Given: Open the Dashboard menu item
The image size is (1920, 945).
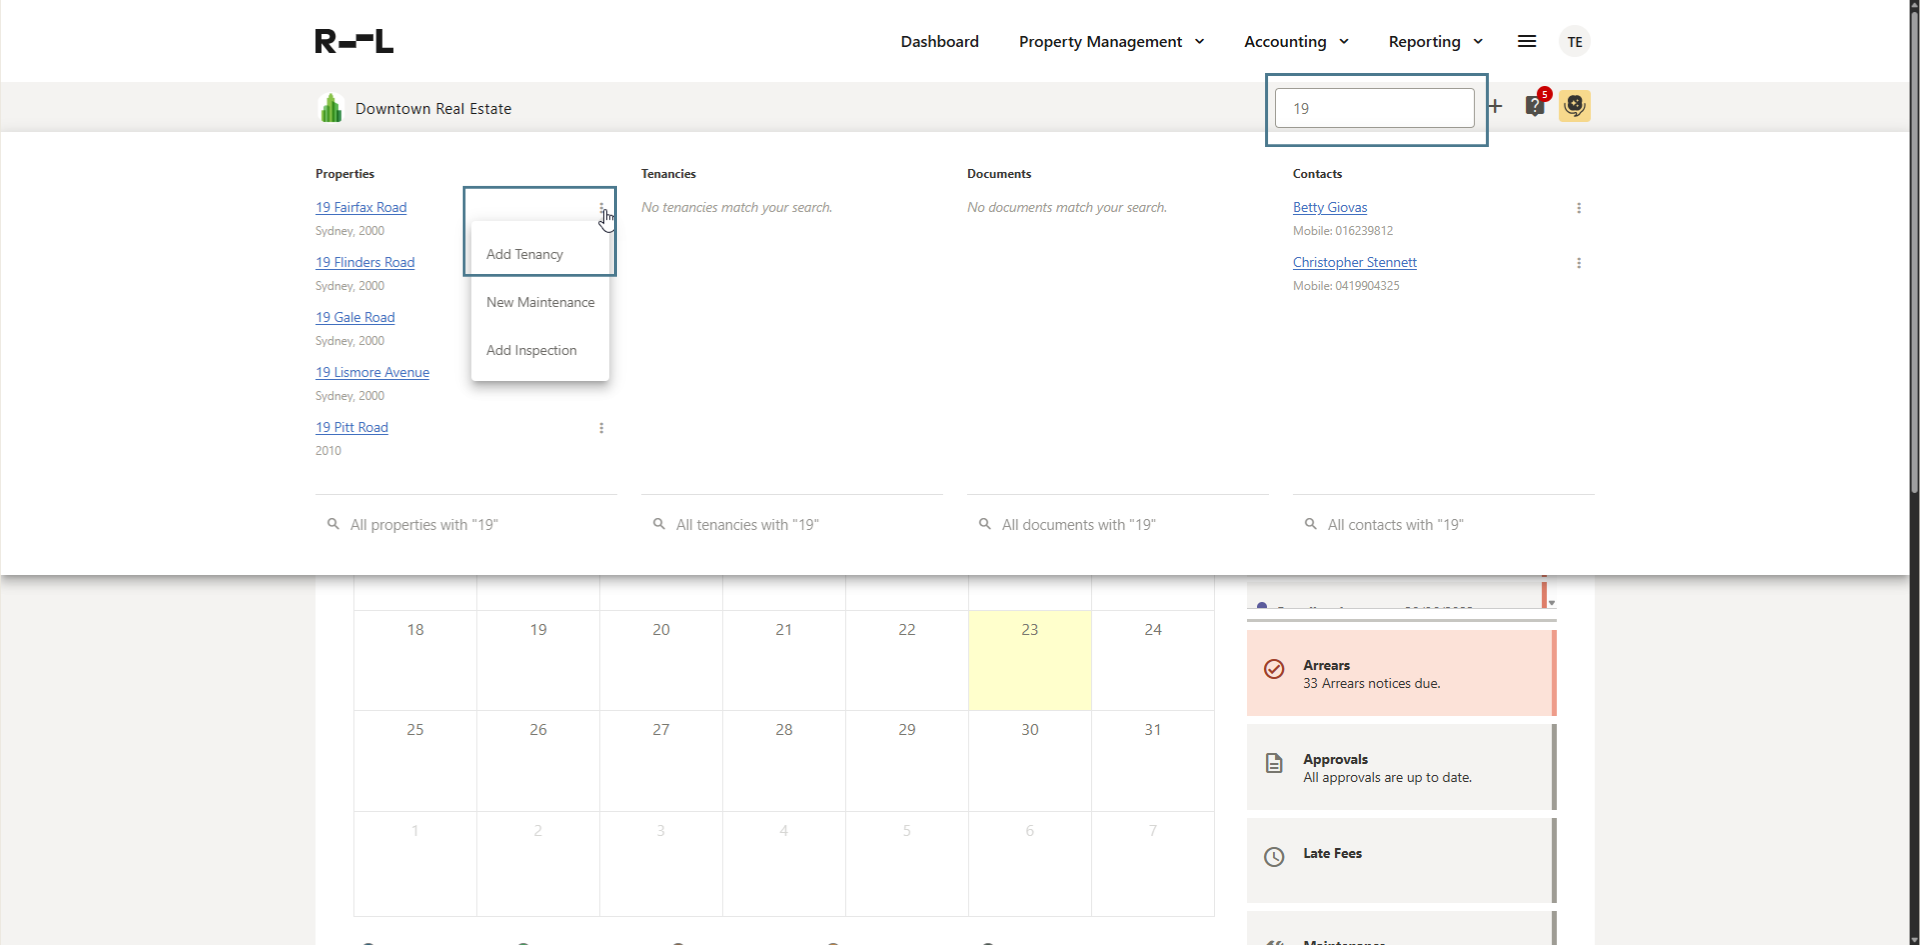Looking at the screenshot, I should click(x=939, y=41).
